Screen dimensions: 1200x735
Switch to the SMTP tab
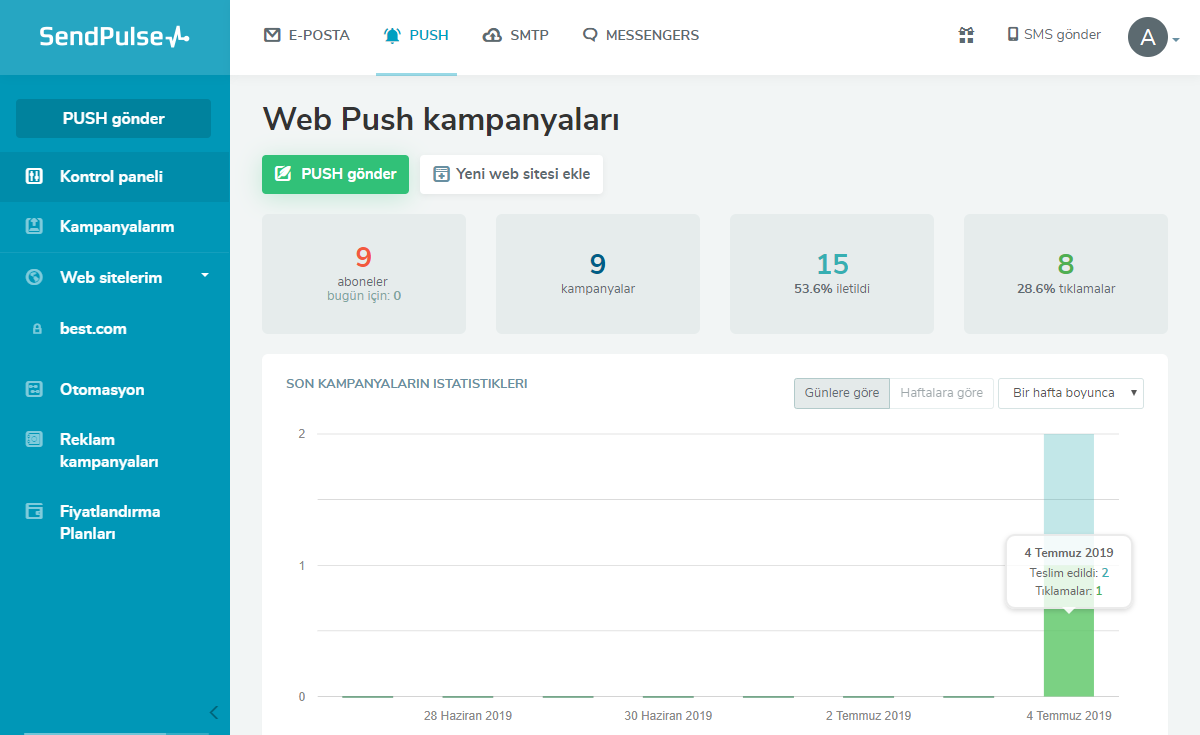[x=515, y=35]
